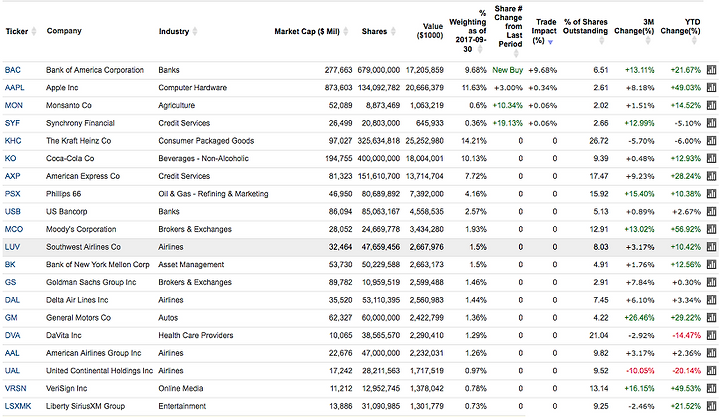Open the chart icon for BK row

click(x=711, y=264)
